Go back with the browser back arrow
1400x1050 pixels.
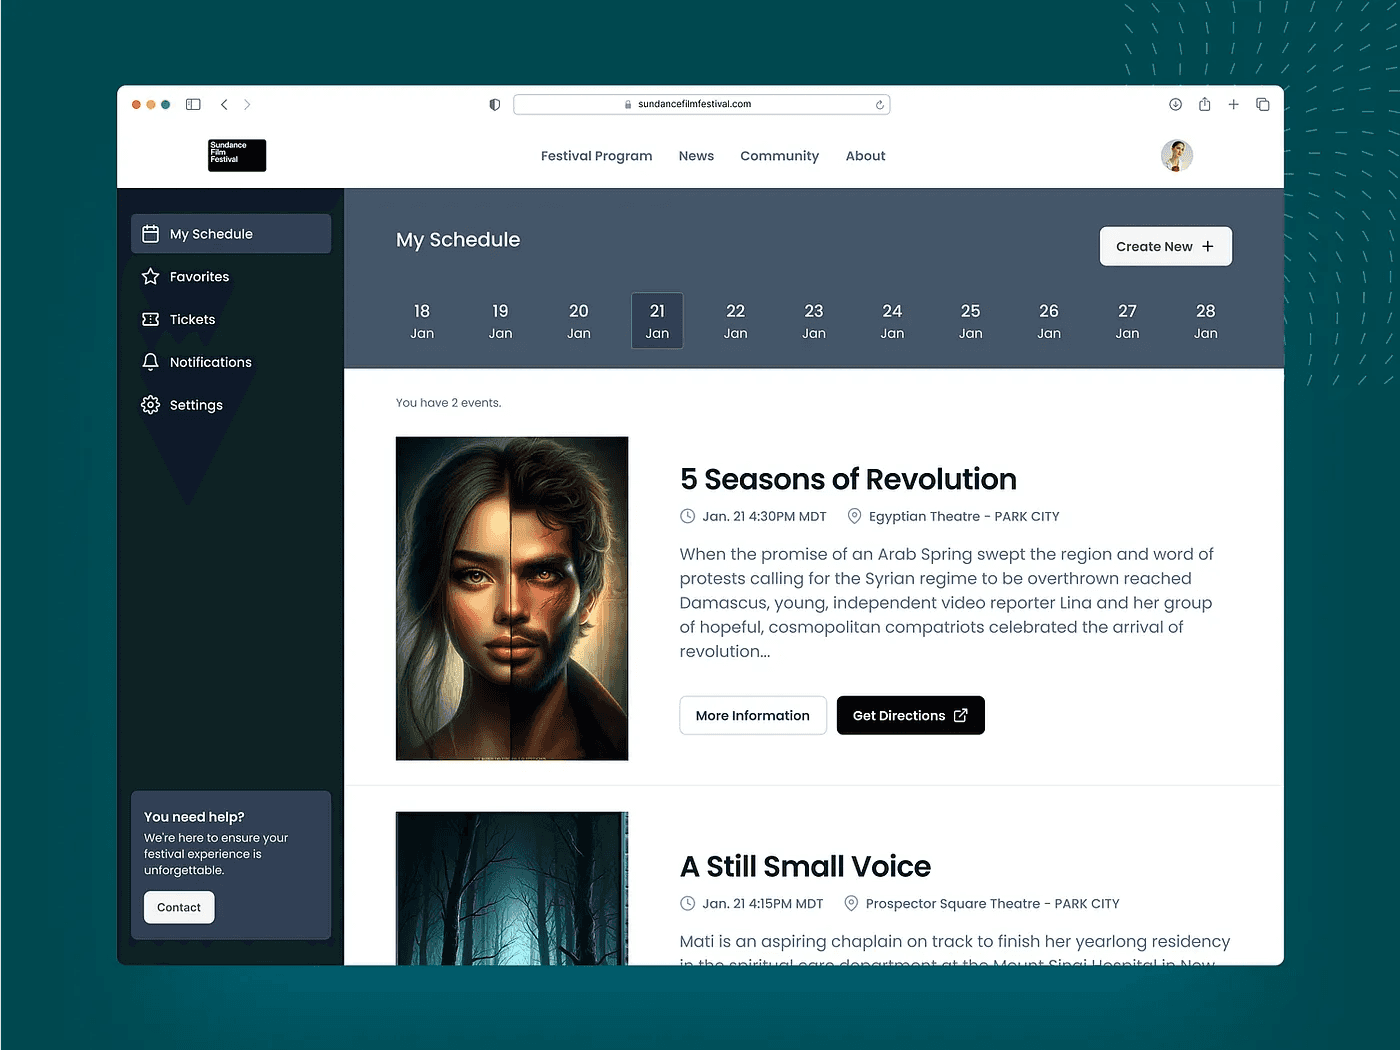pos(224,104)
